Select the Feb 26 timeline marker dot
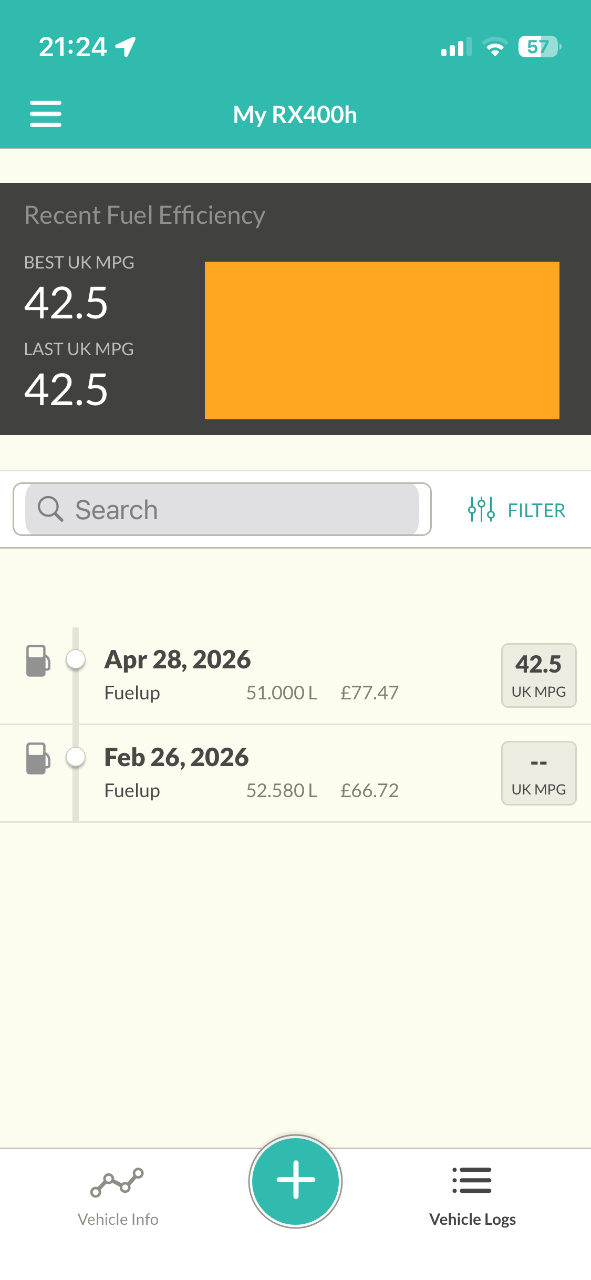The image size is (591, 1280). click(75, 758)
